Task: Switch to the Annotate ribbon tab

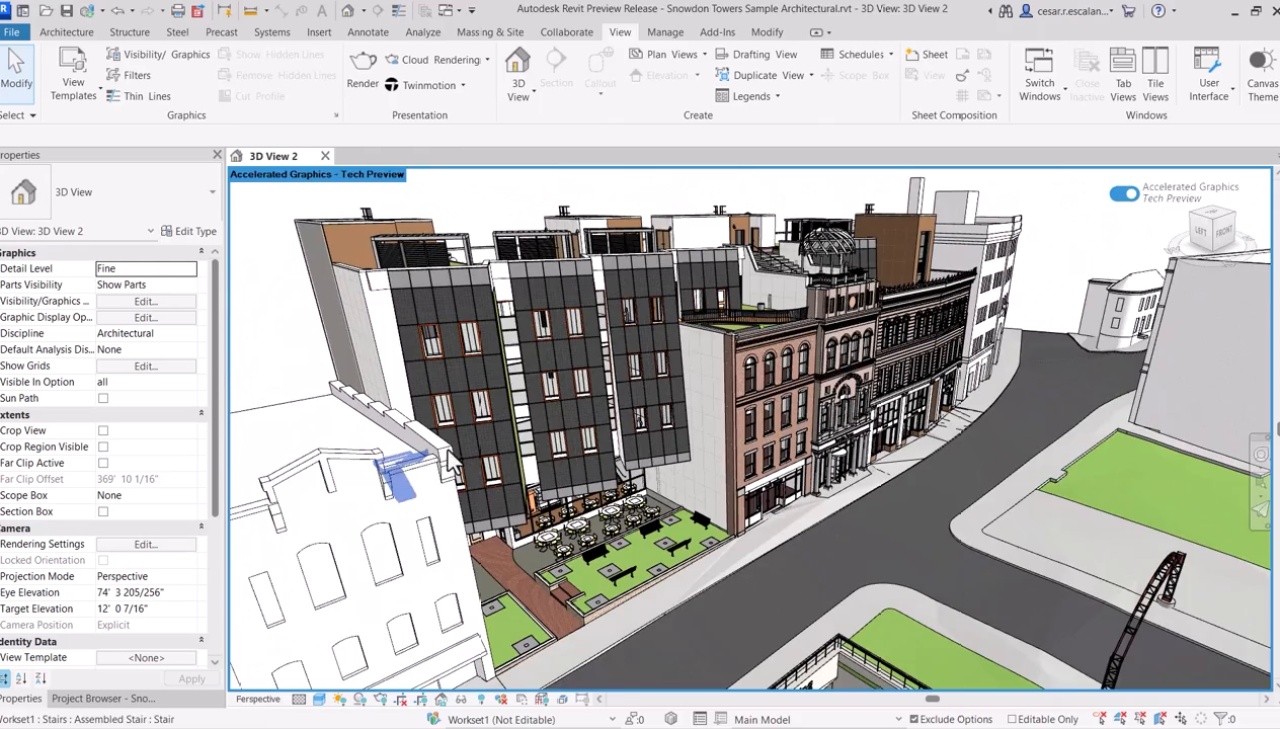Action: (x=368, y=32)
